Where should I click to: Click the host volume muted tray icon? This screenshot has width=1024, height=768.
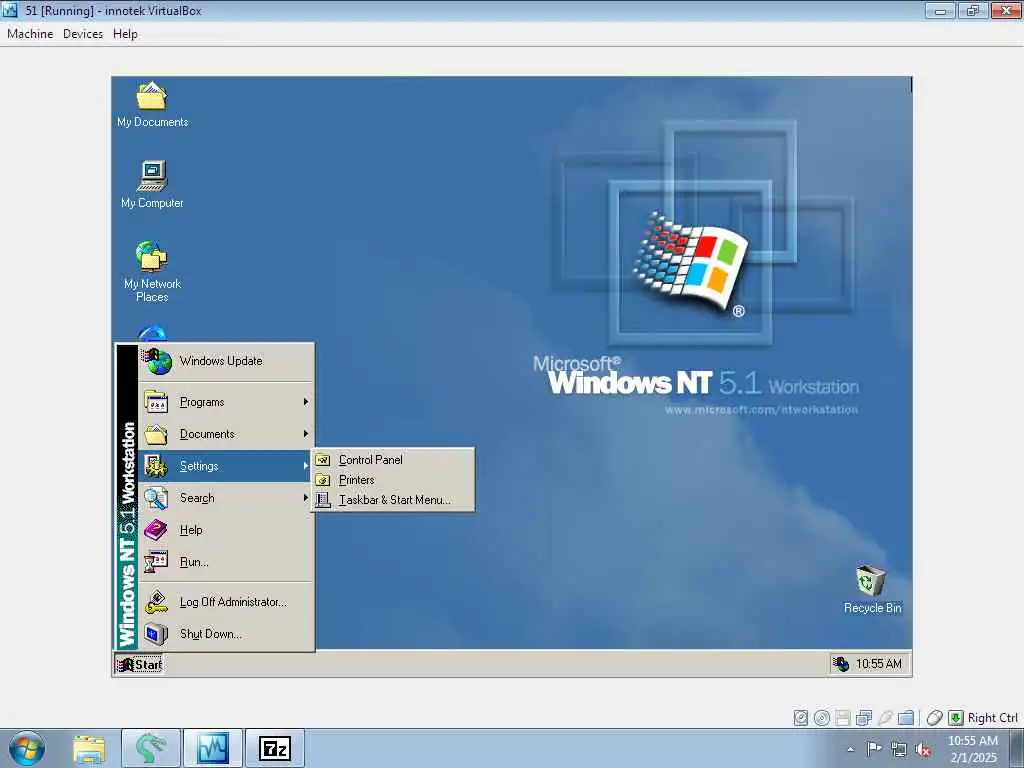923,750
